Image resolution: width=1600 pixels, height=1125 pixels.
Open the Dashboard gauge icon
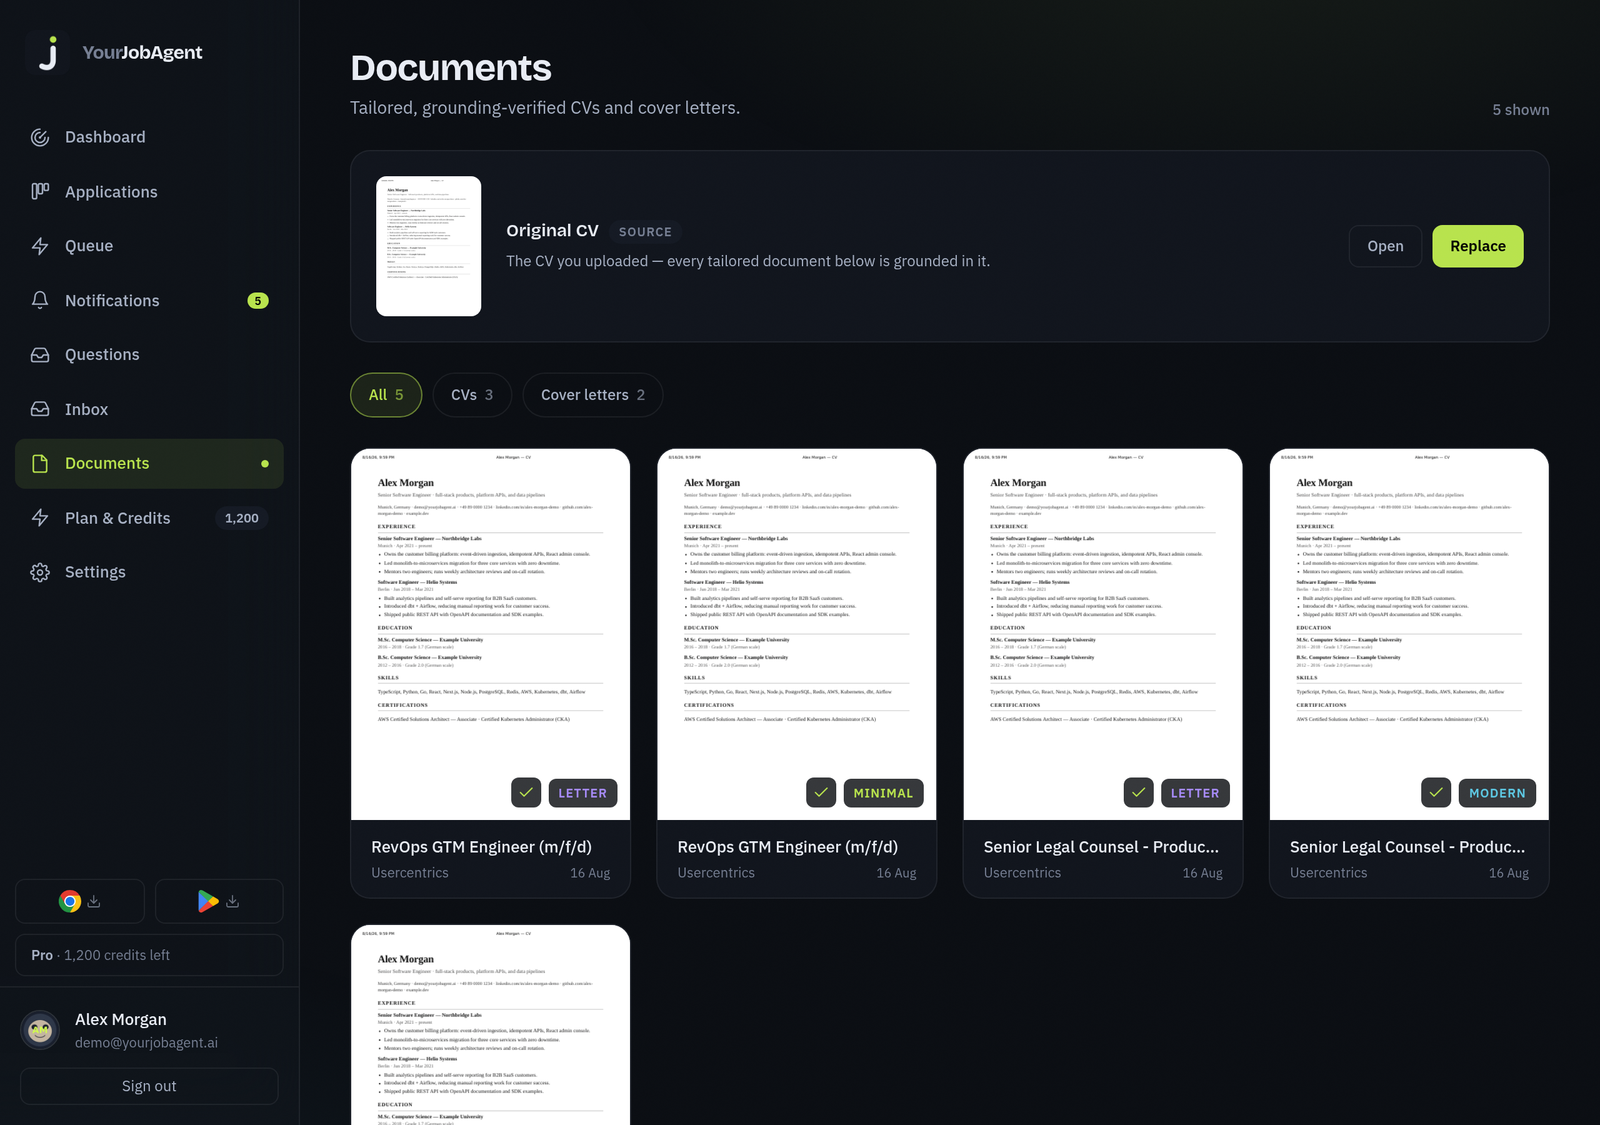[x=40, y=137]
